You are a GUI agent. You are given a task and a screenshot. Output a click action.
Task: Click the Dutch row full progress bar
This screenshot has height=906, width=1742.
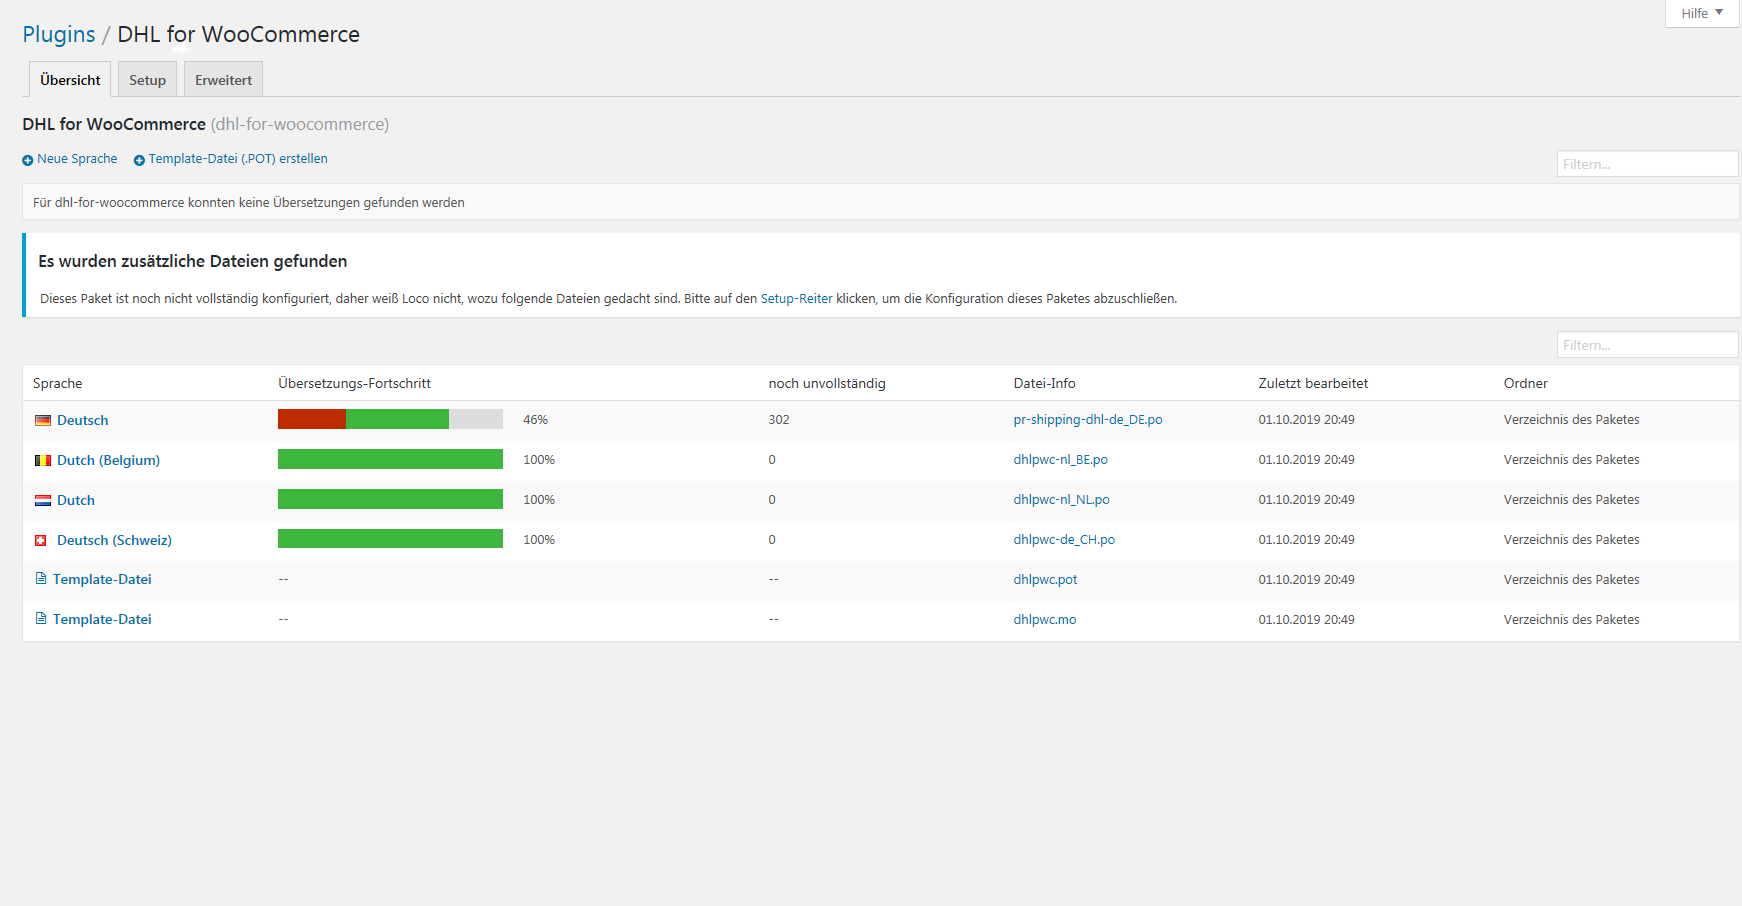390,499
